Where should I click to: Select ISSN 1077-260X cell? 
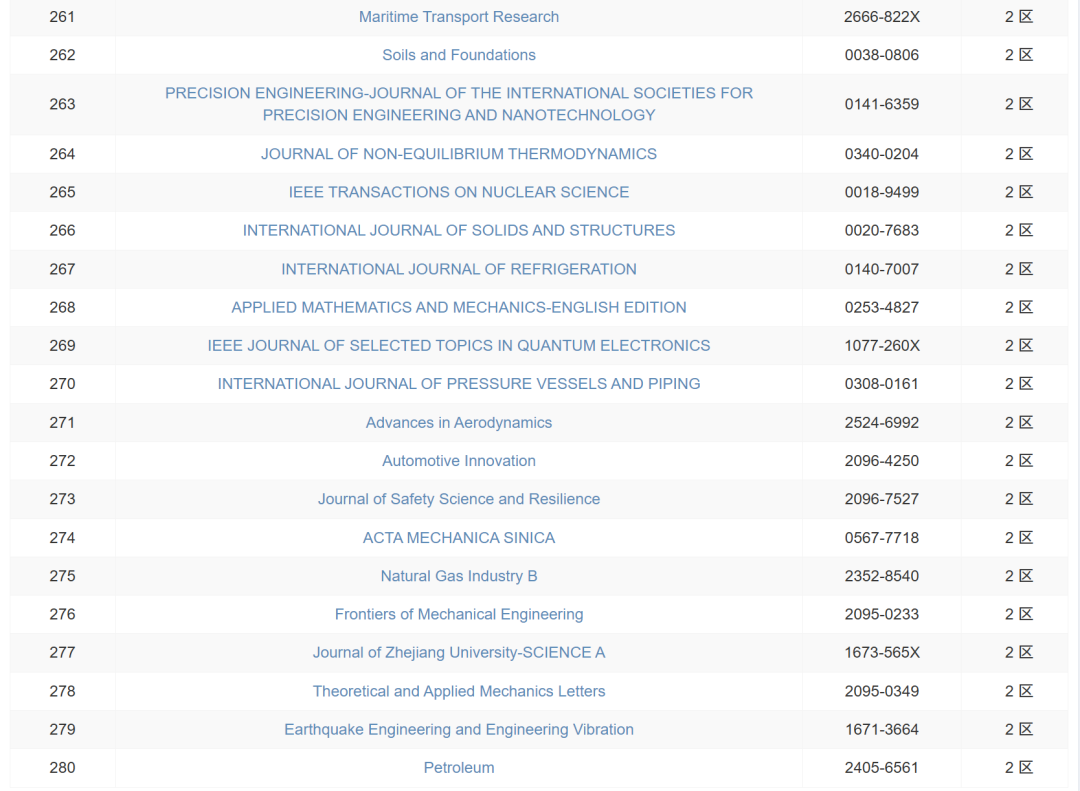click(x=882, y=345)
